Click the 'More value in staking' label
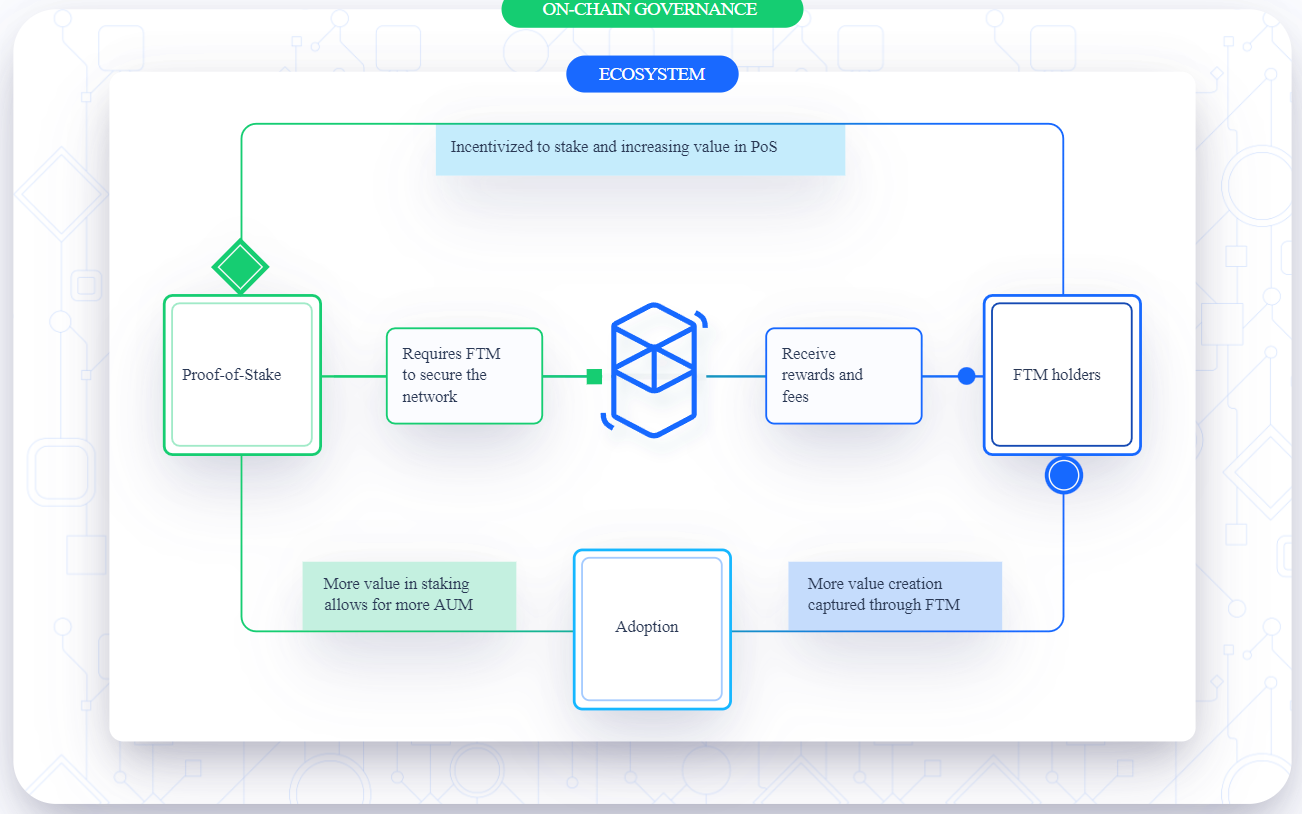The width and height of the screenshot is (1302, 814). [409, 595]
